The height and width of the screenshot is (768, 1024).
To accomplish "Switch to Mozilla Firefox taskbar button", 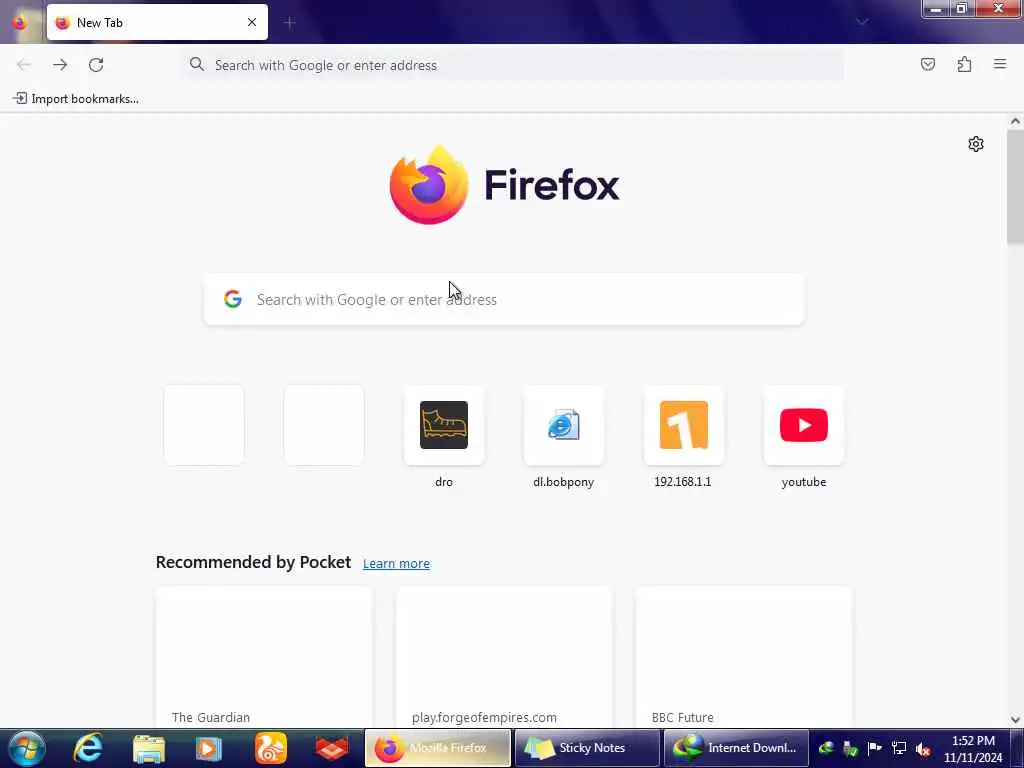I will (438, 748).
